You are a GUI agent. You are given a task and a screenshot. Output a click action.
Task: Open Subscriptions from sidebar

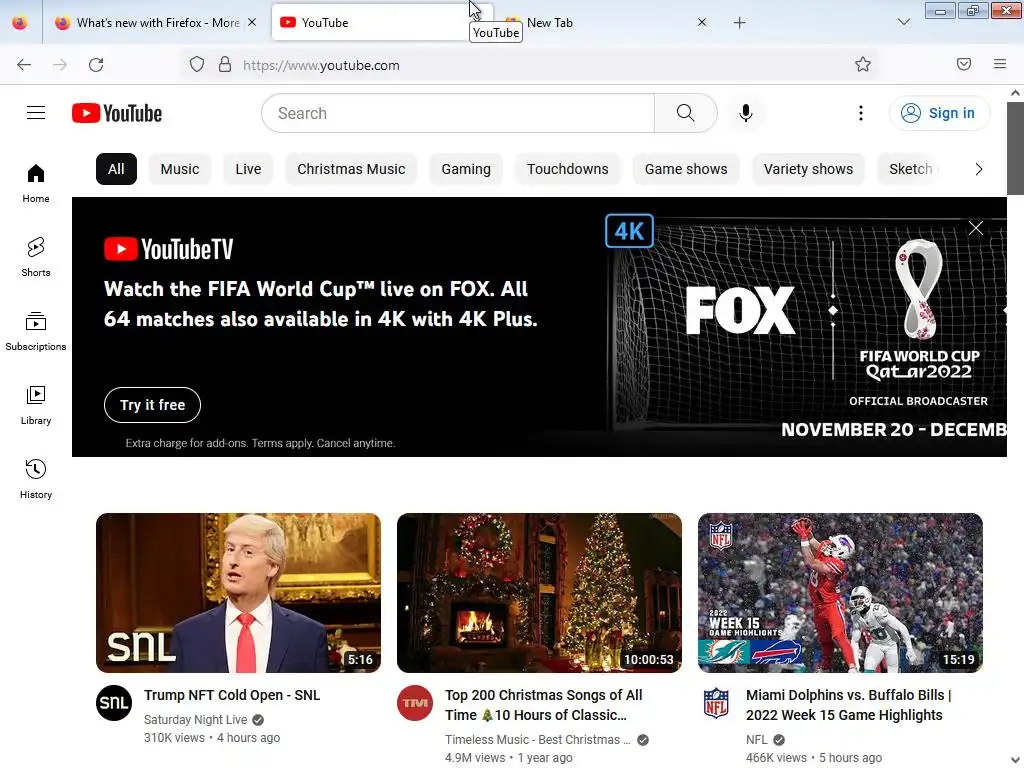click(36, 332)
